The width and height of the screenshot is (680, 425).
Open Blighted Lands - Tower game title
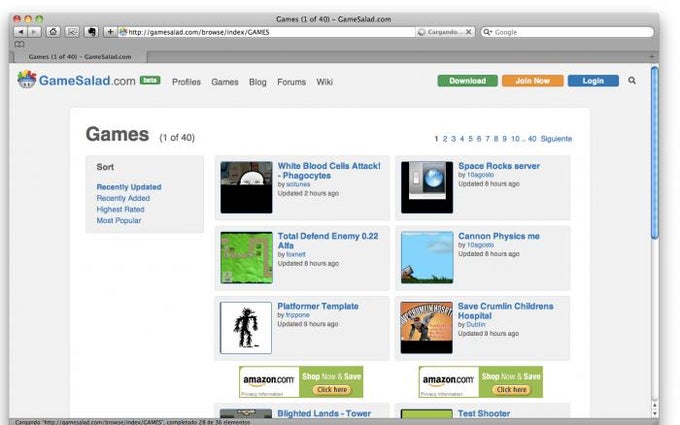coord(324,413)
